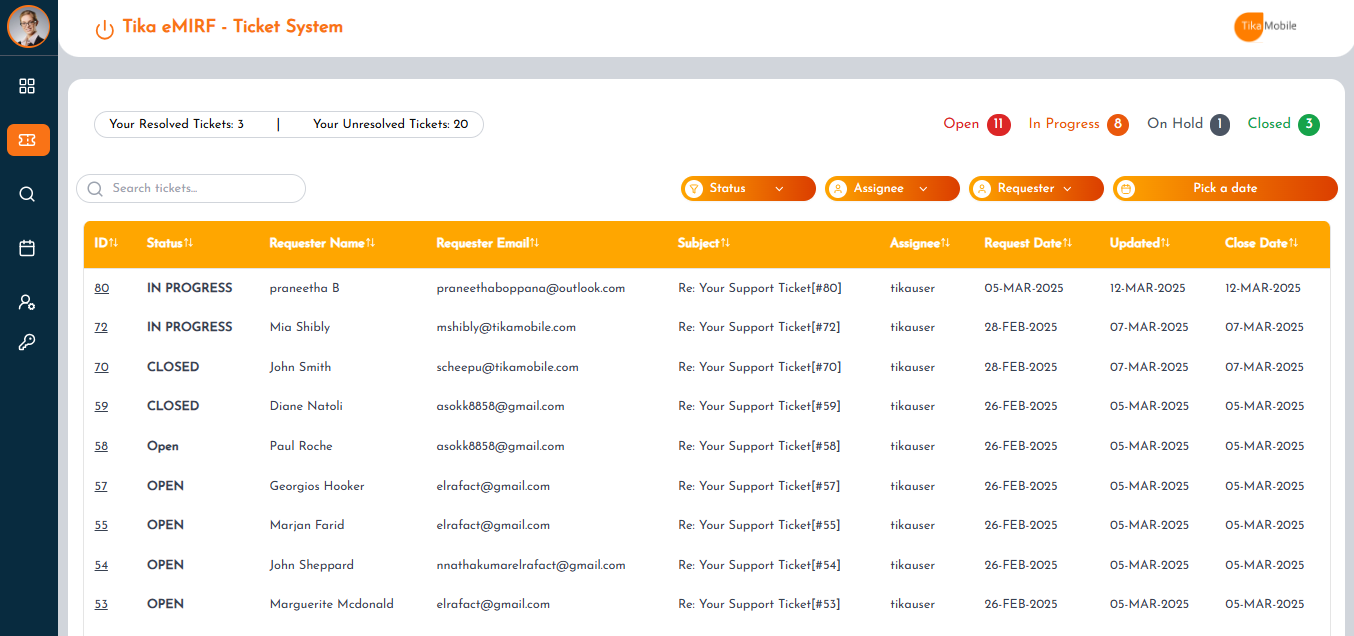Open ticket ID 80 link
The height and width of the screenshot is (636, 1354).
point(102,288)
